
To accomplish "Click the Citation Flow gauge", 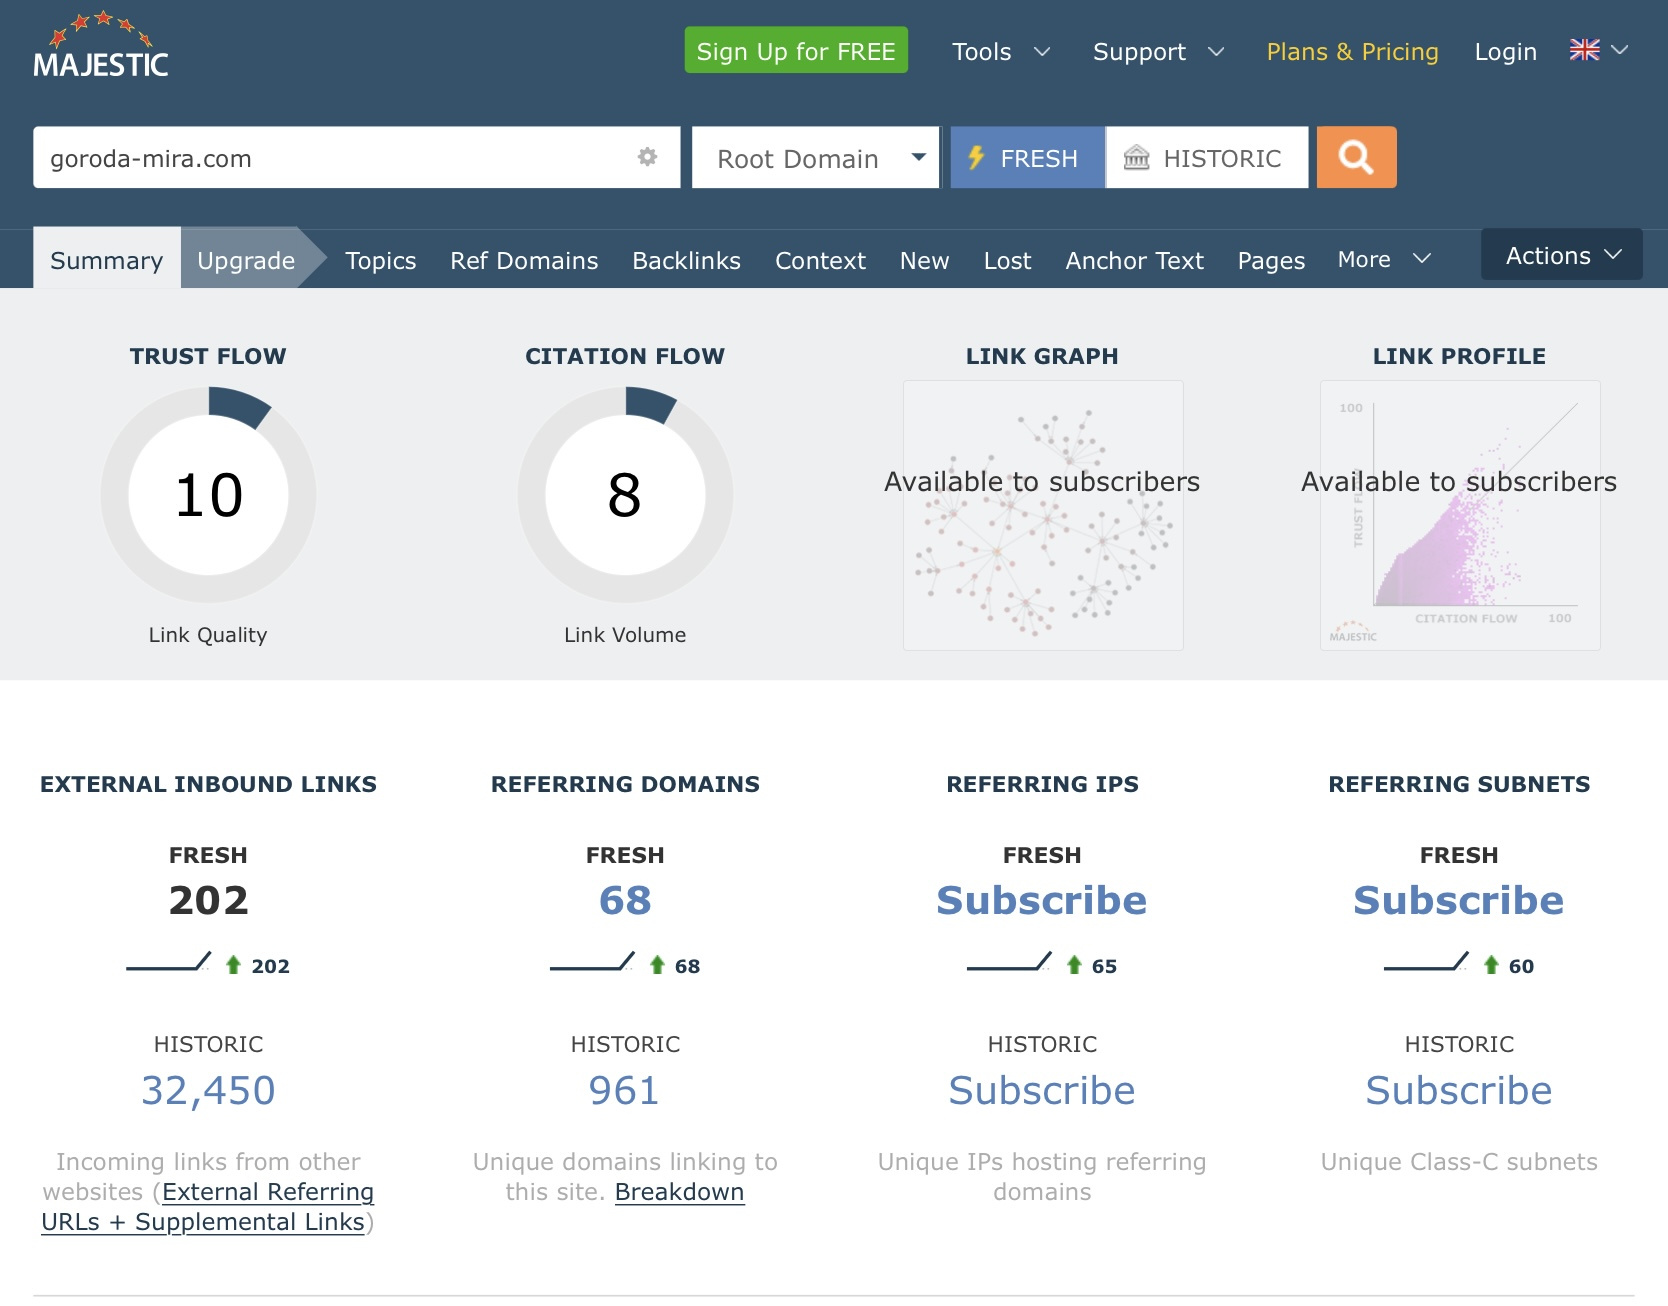I will [x=625, y=495].
